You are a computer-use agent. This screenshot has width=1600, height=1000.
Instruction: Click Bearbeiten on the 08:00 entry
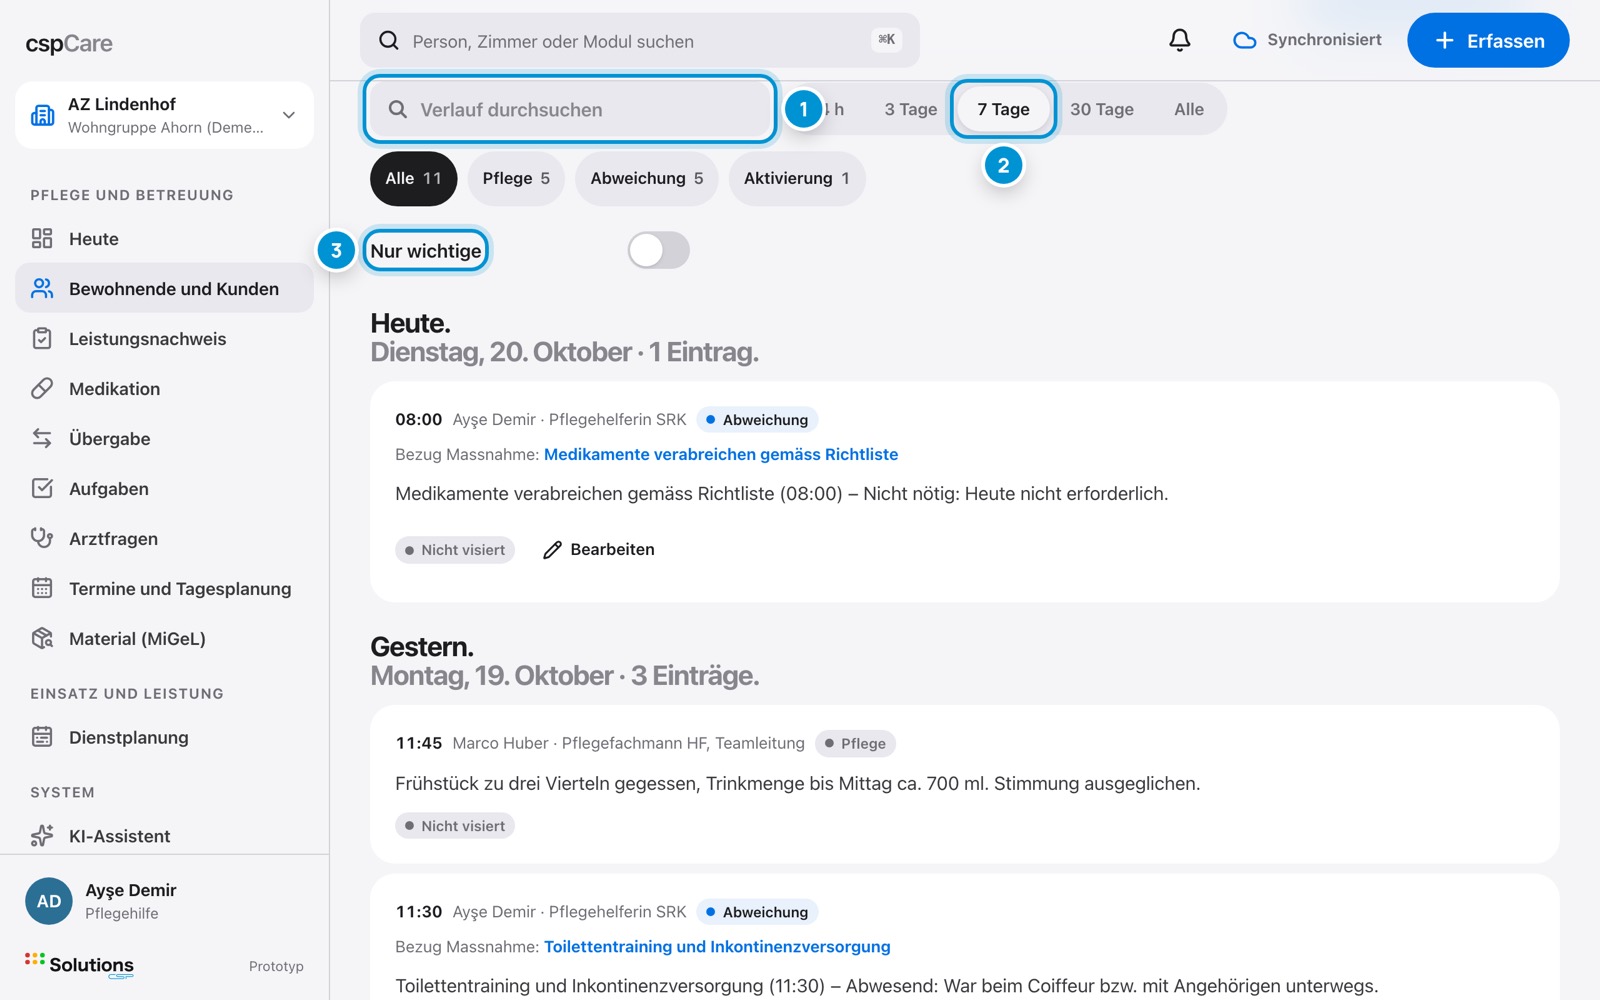(x=598, y=550)
